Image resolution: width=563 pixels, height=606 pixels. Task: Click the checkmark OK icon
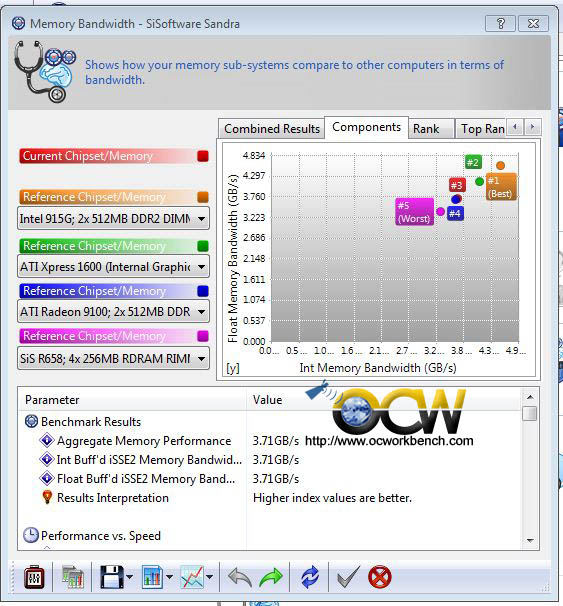348,577
